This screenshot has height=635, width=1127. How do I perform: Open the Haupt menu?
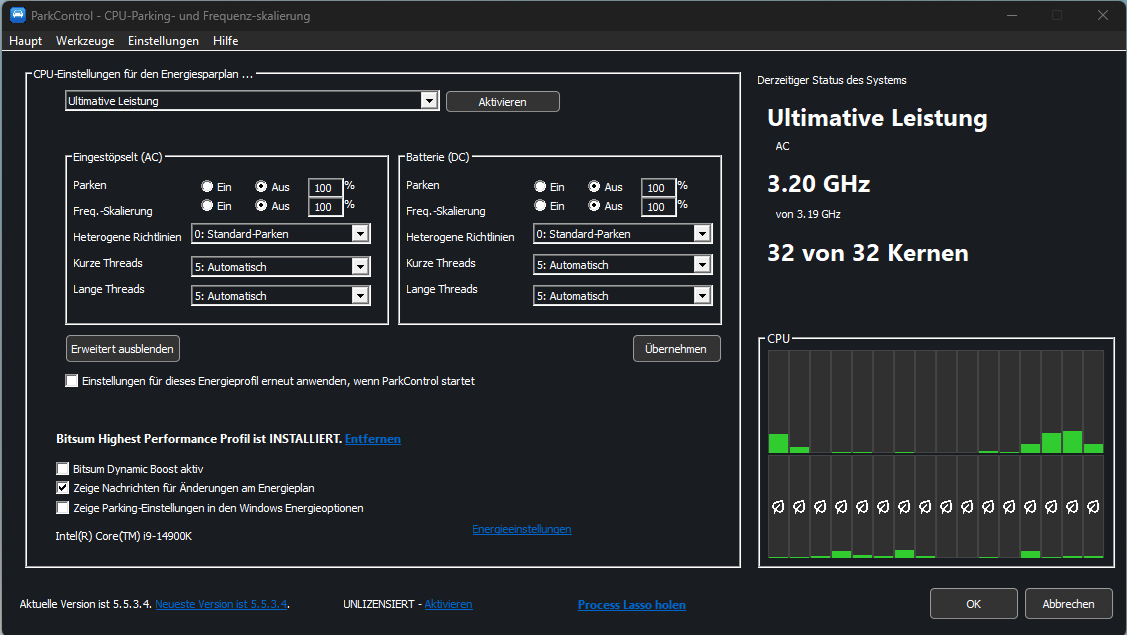pyautogui.click(x=25, y=41)
